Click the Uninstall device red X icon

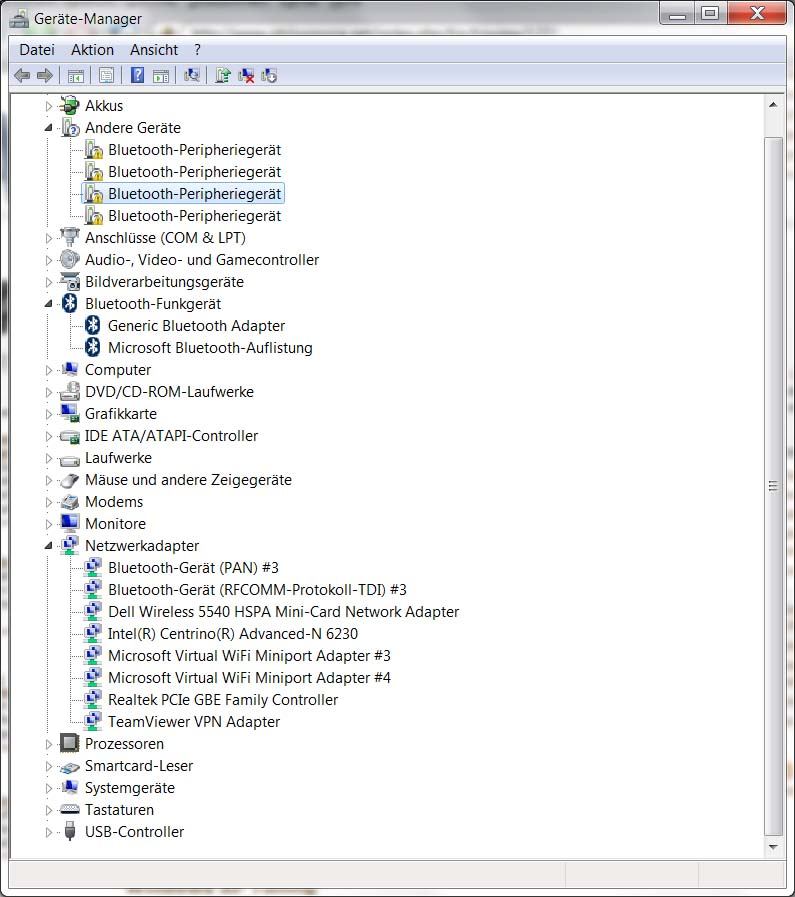(x=246, y=76)
